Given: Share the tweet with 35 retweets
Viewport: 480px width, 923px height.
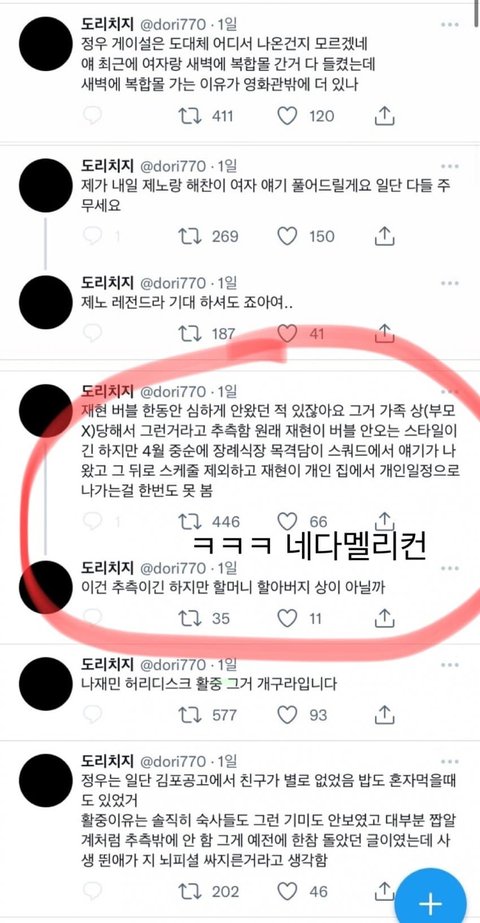Looking at the screenshot, I should point(384,618).
